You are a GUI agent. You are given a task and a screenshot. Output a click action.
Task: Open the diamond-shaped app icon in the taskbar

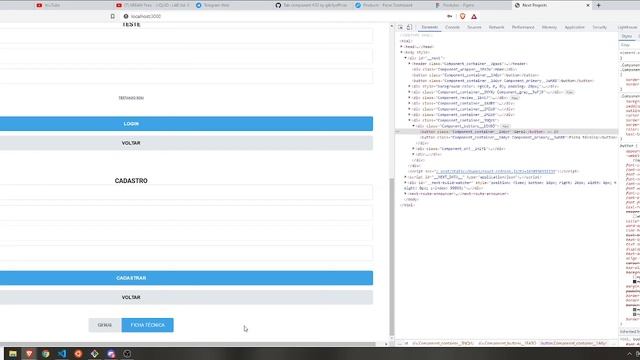tap(95, 354)
